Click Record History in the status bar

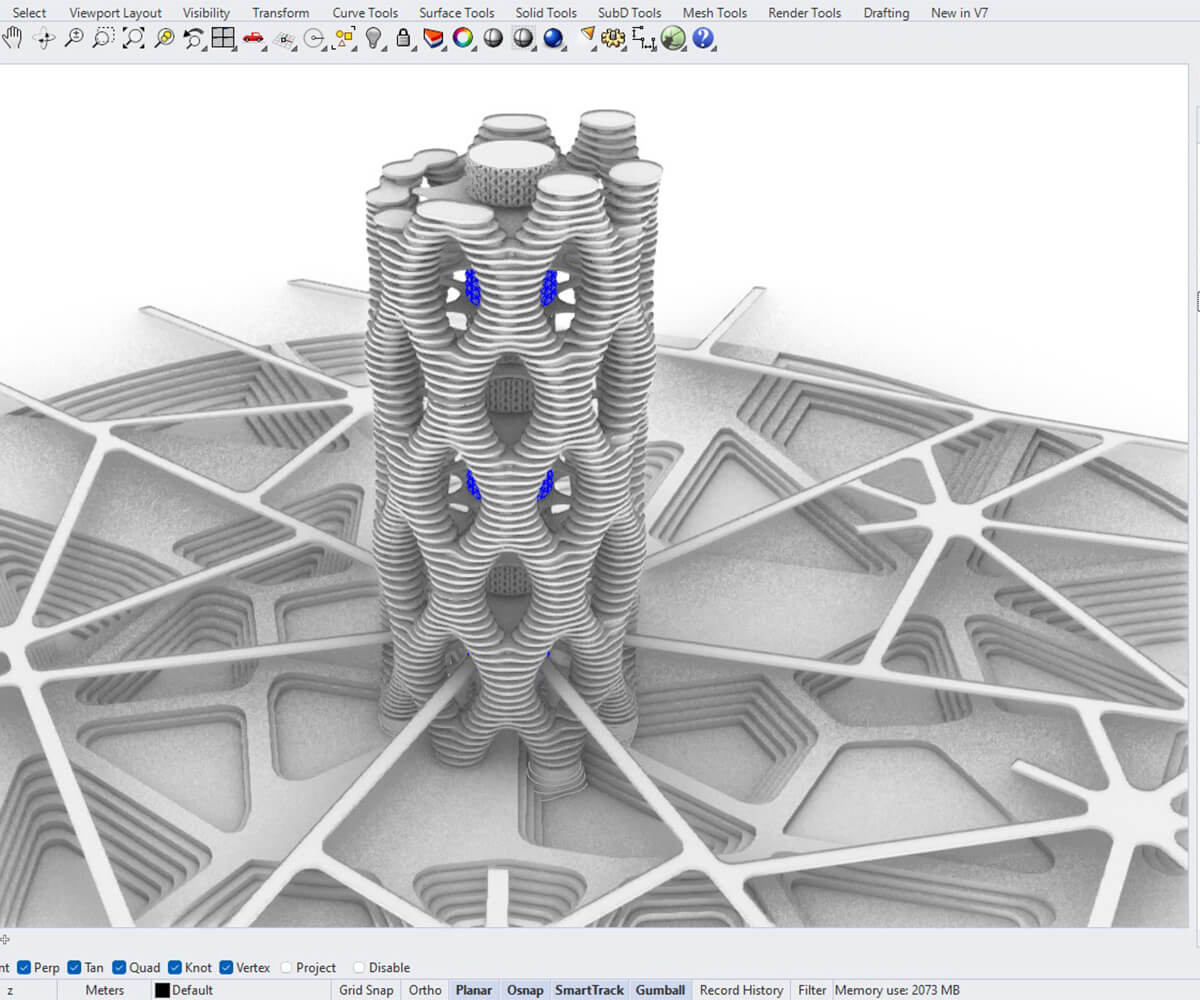[740, 989]
